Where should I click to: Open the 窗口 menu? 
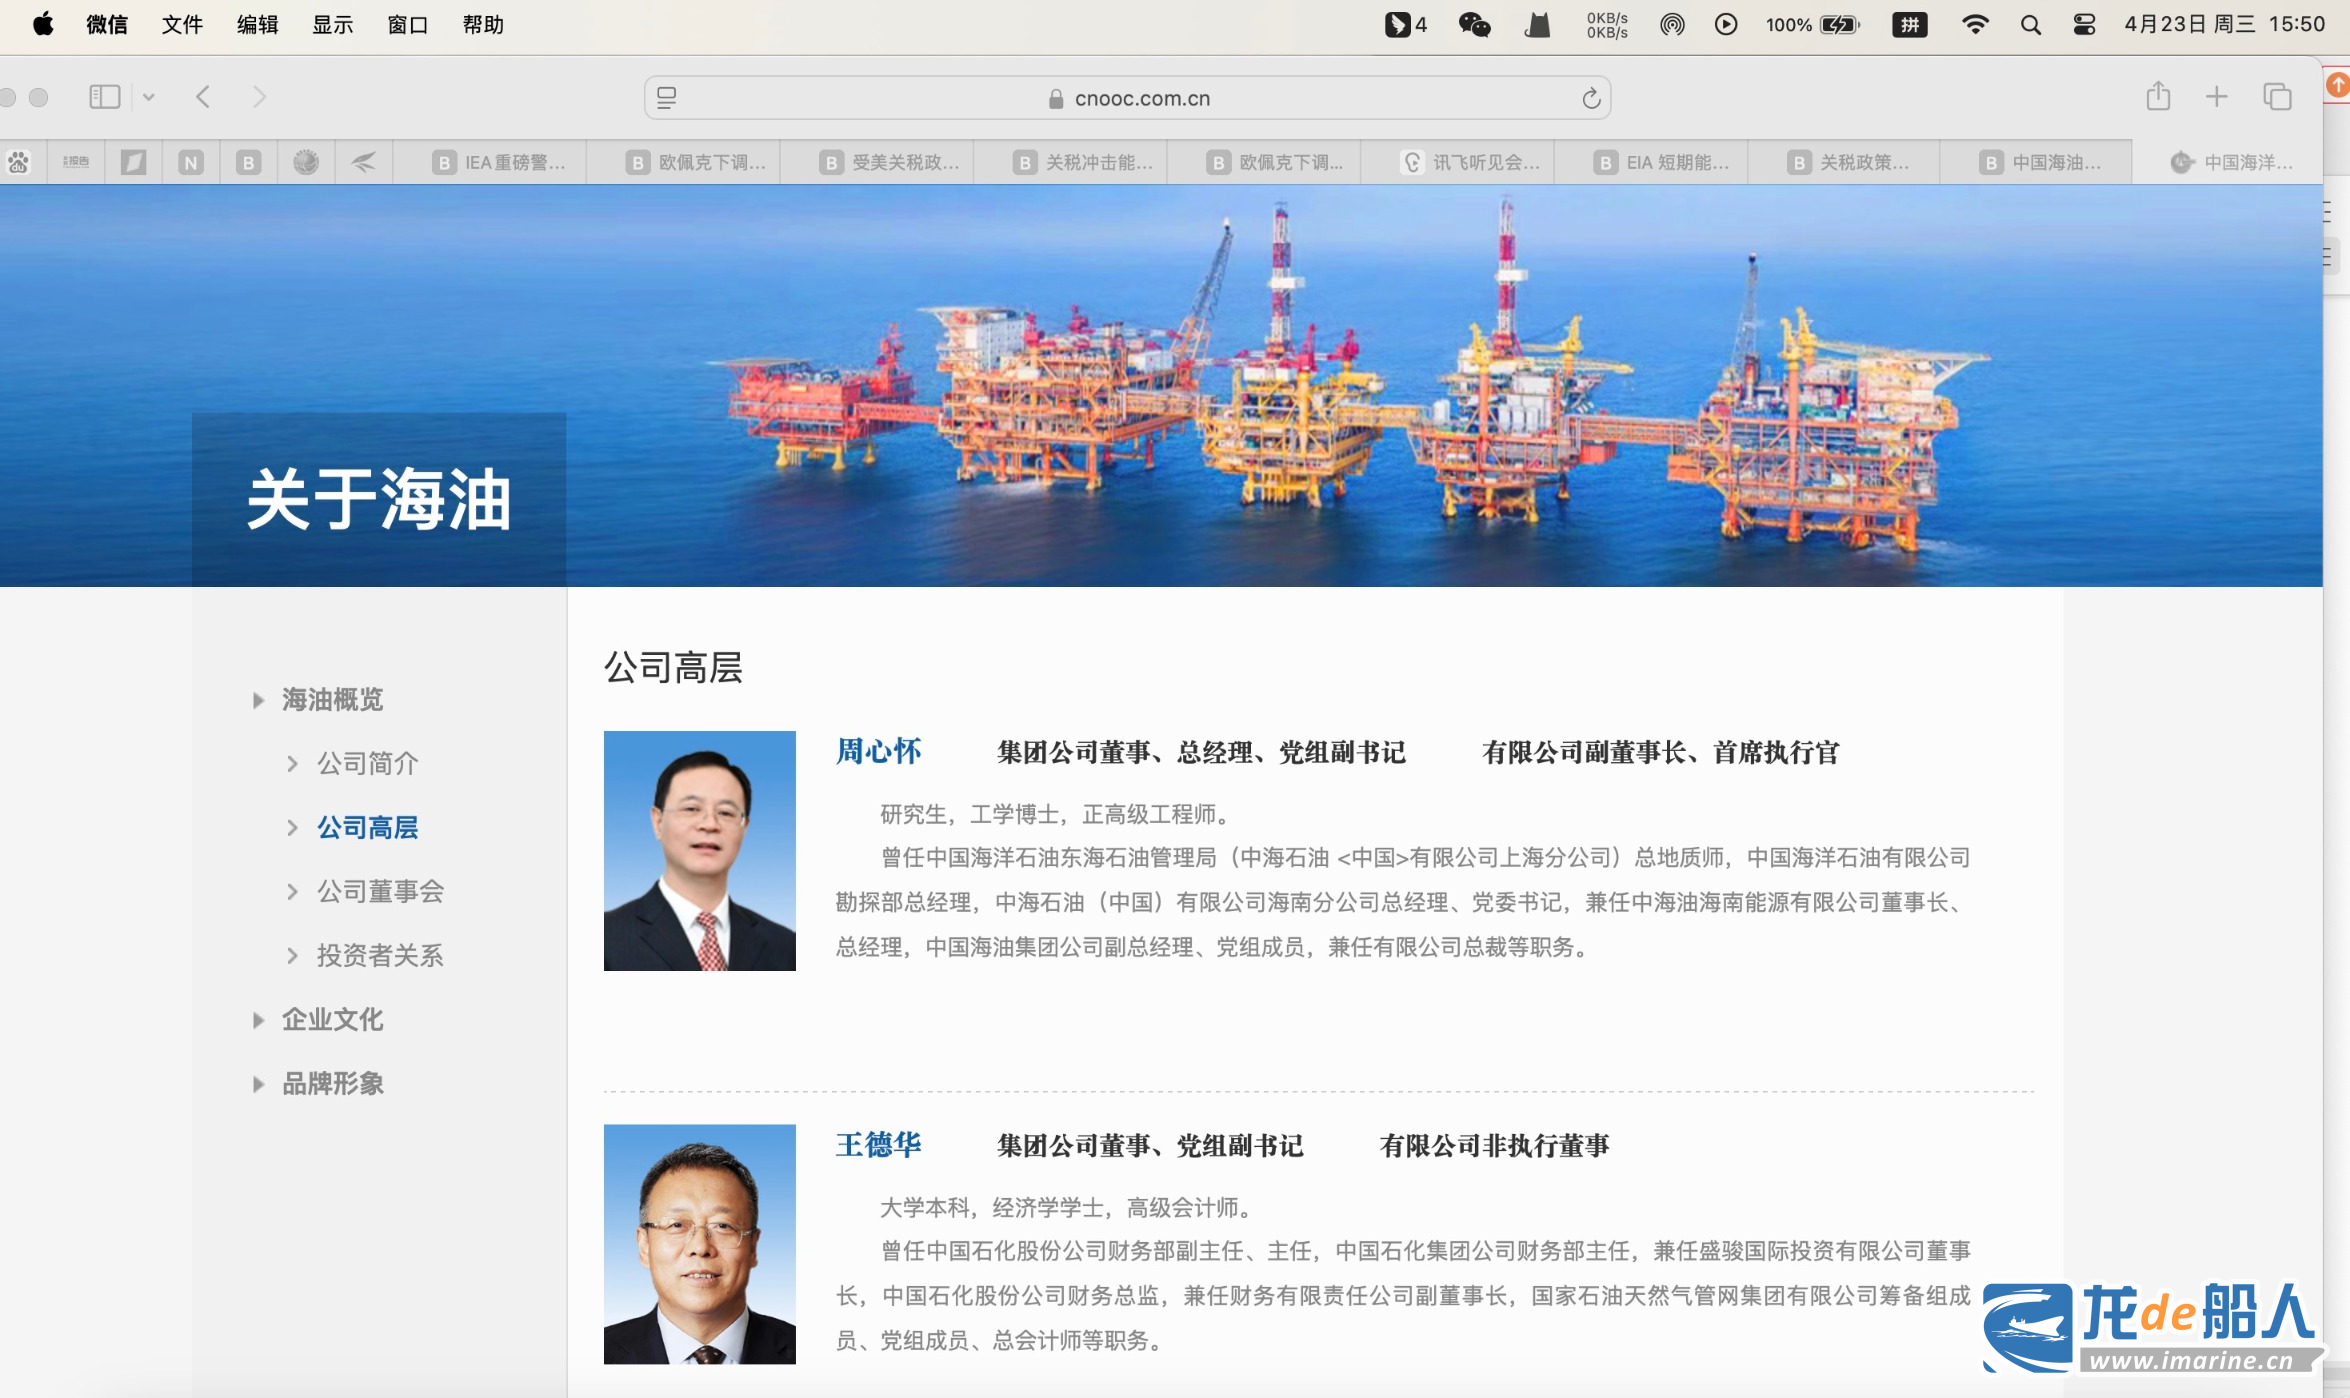pos(407,24)
